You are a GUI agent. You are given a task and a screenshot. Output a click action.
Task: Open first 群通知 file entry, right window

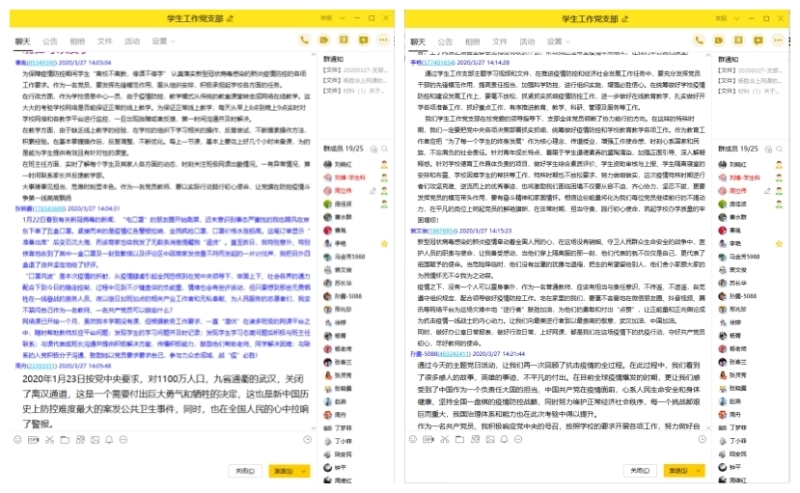(750, 70)
